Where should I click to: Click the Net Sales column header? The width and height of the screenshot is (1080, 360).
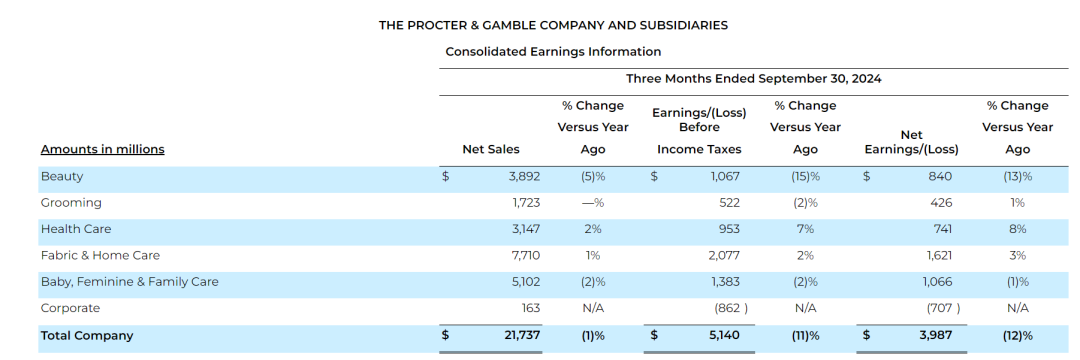491,149
